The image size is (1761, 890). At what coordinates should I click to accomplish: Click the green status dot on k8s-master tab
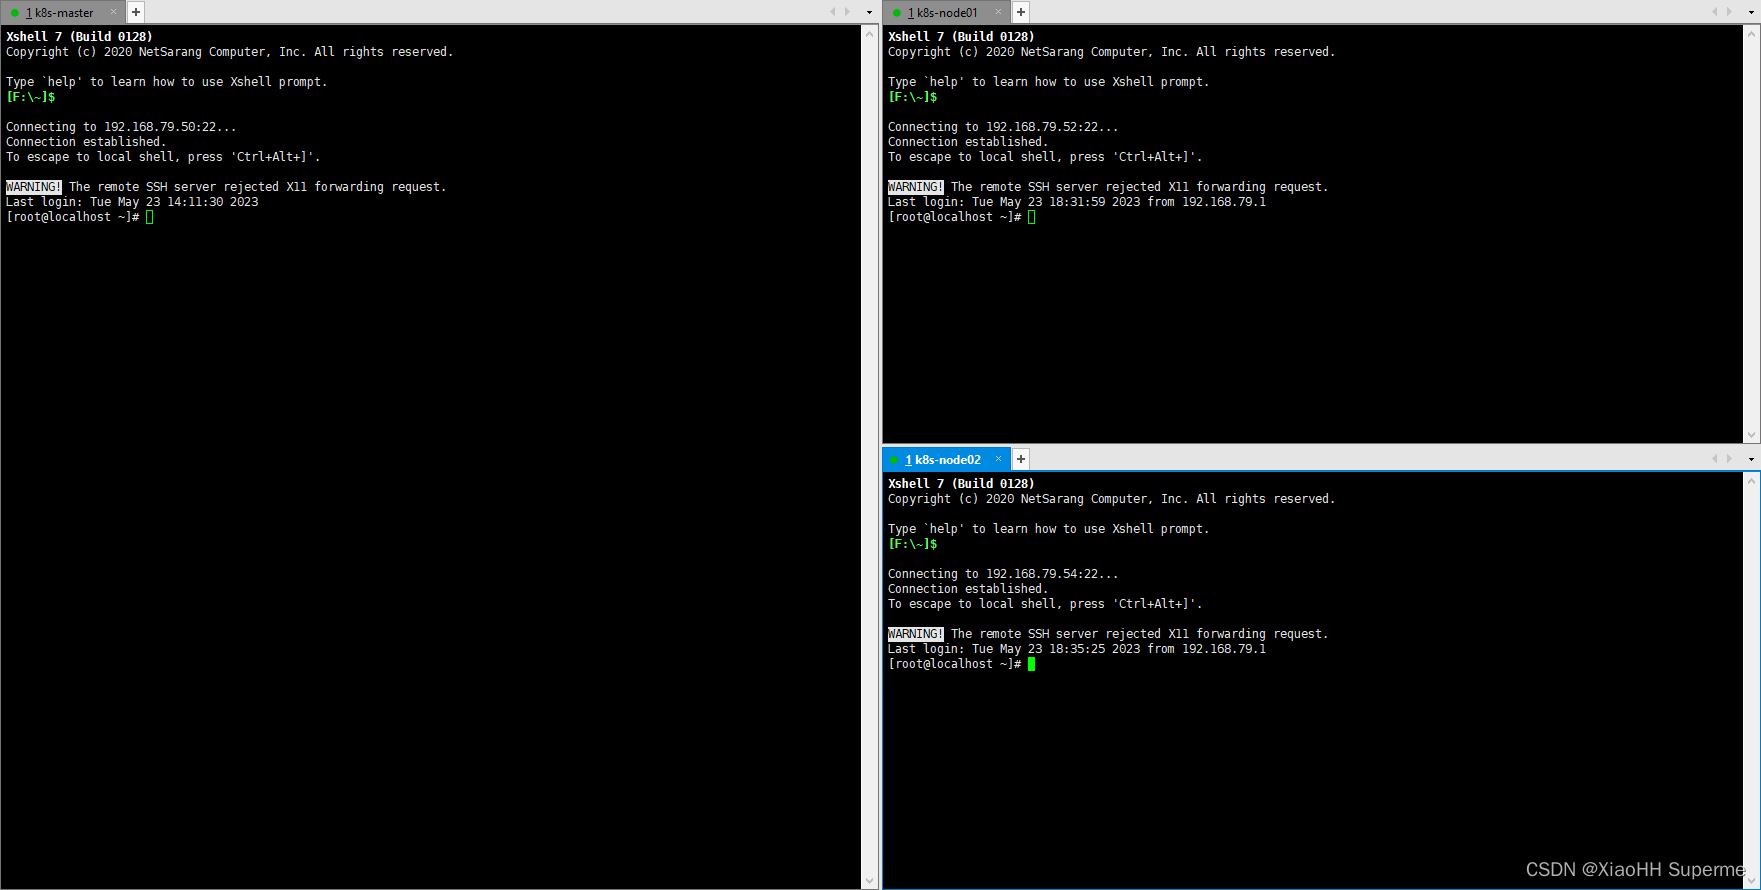pos(15,13)
